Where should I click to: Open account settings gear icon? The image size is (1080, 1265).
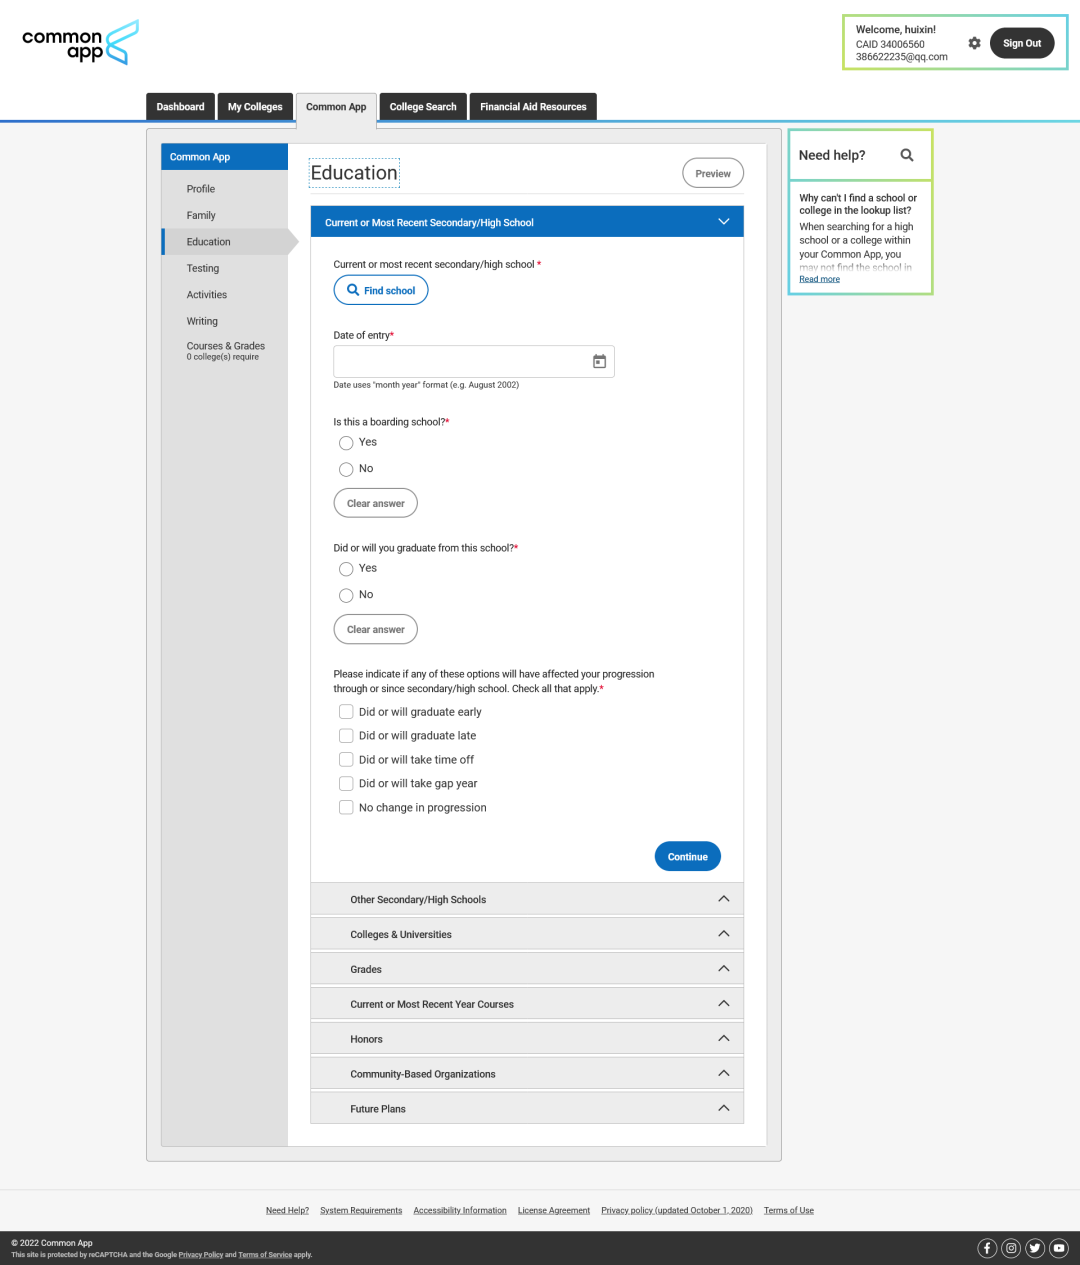point(974,43)
